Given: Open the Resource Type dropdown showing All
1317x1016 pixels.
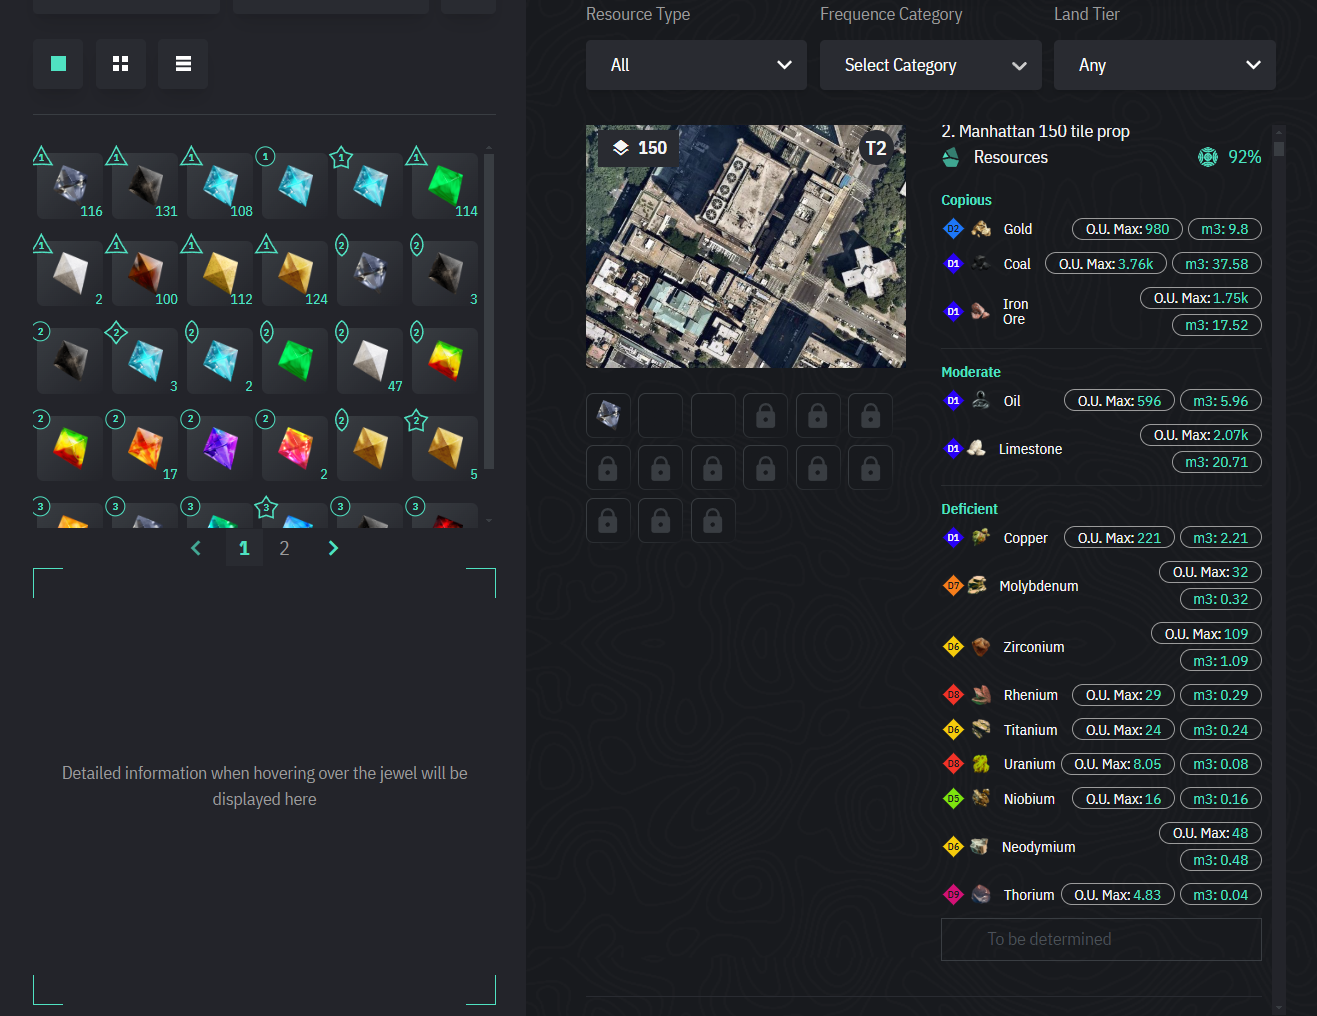Looking at the screenshot, I should pos(696,65).
